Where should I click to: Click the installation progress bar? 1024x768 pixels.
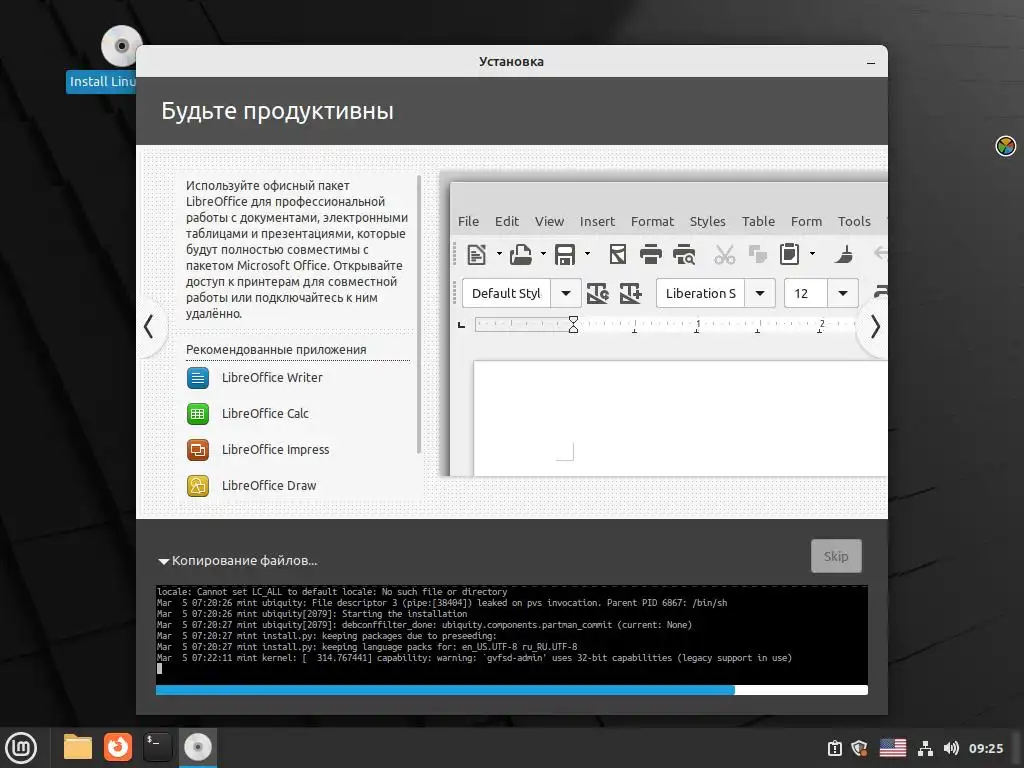pyautogui.click(x=512, y=690)
